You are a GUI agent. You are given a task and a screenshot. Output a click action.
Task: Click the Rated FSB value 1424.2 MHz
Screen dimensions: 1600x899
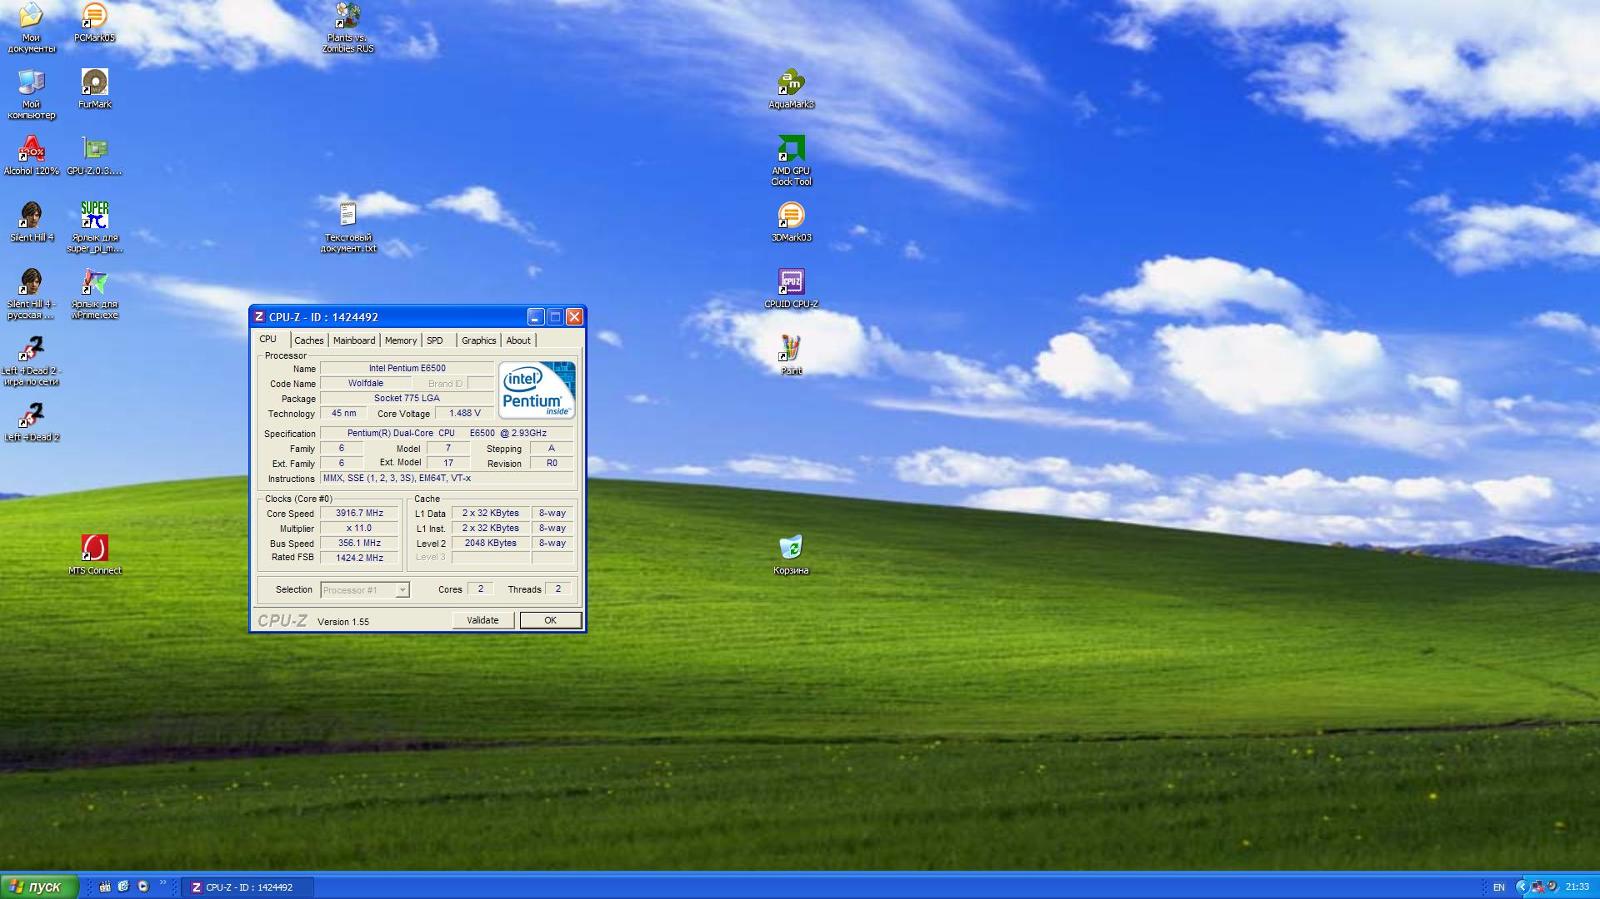pos(359,558)
